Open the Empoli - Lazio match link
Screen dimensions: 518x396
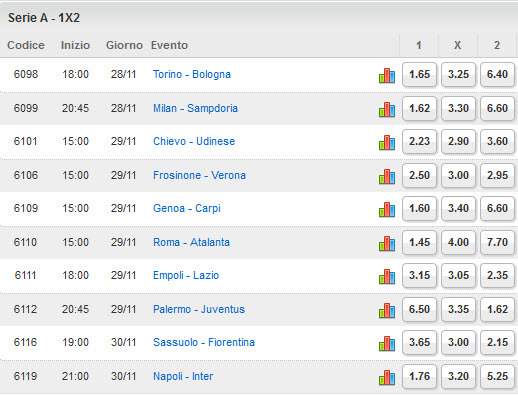click(186, 275)
